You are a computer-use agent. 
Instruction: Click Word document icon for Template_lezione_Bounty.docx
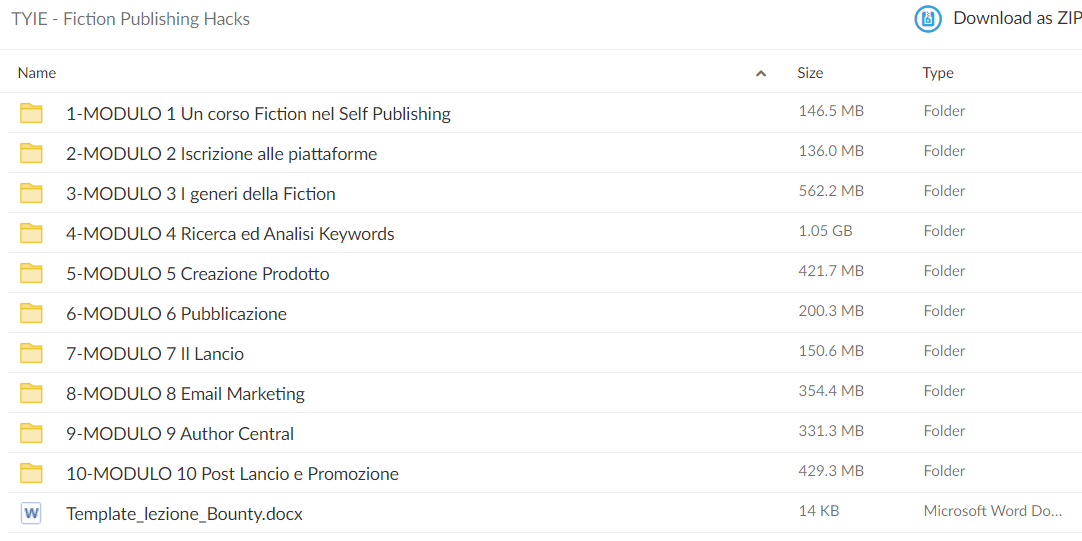[31, 513]
